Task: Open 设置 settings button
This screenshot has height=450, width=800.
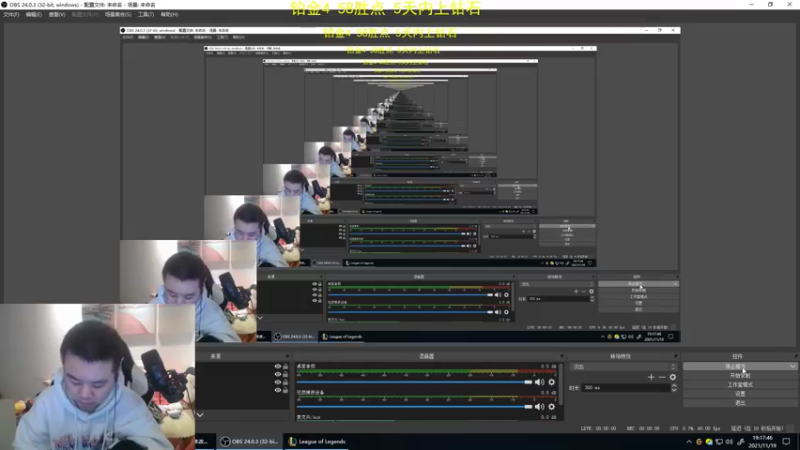Action: (740, 394)
